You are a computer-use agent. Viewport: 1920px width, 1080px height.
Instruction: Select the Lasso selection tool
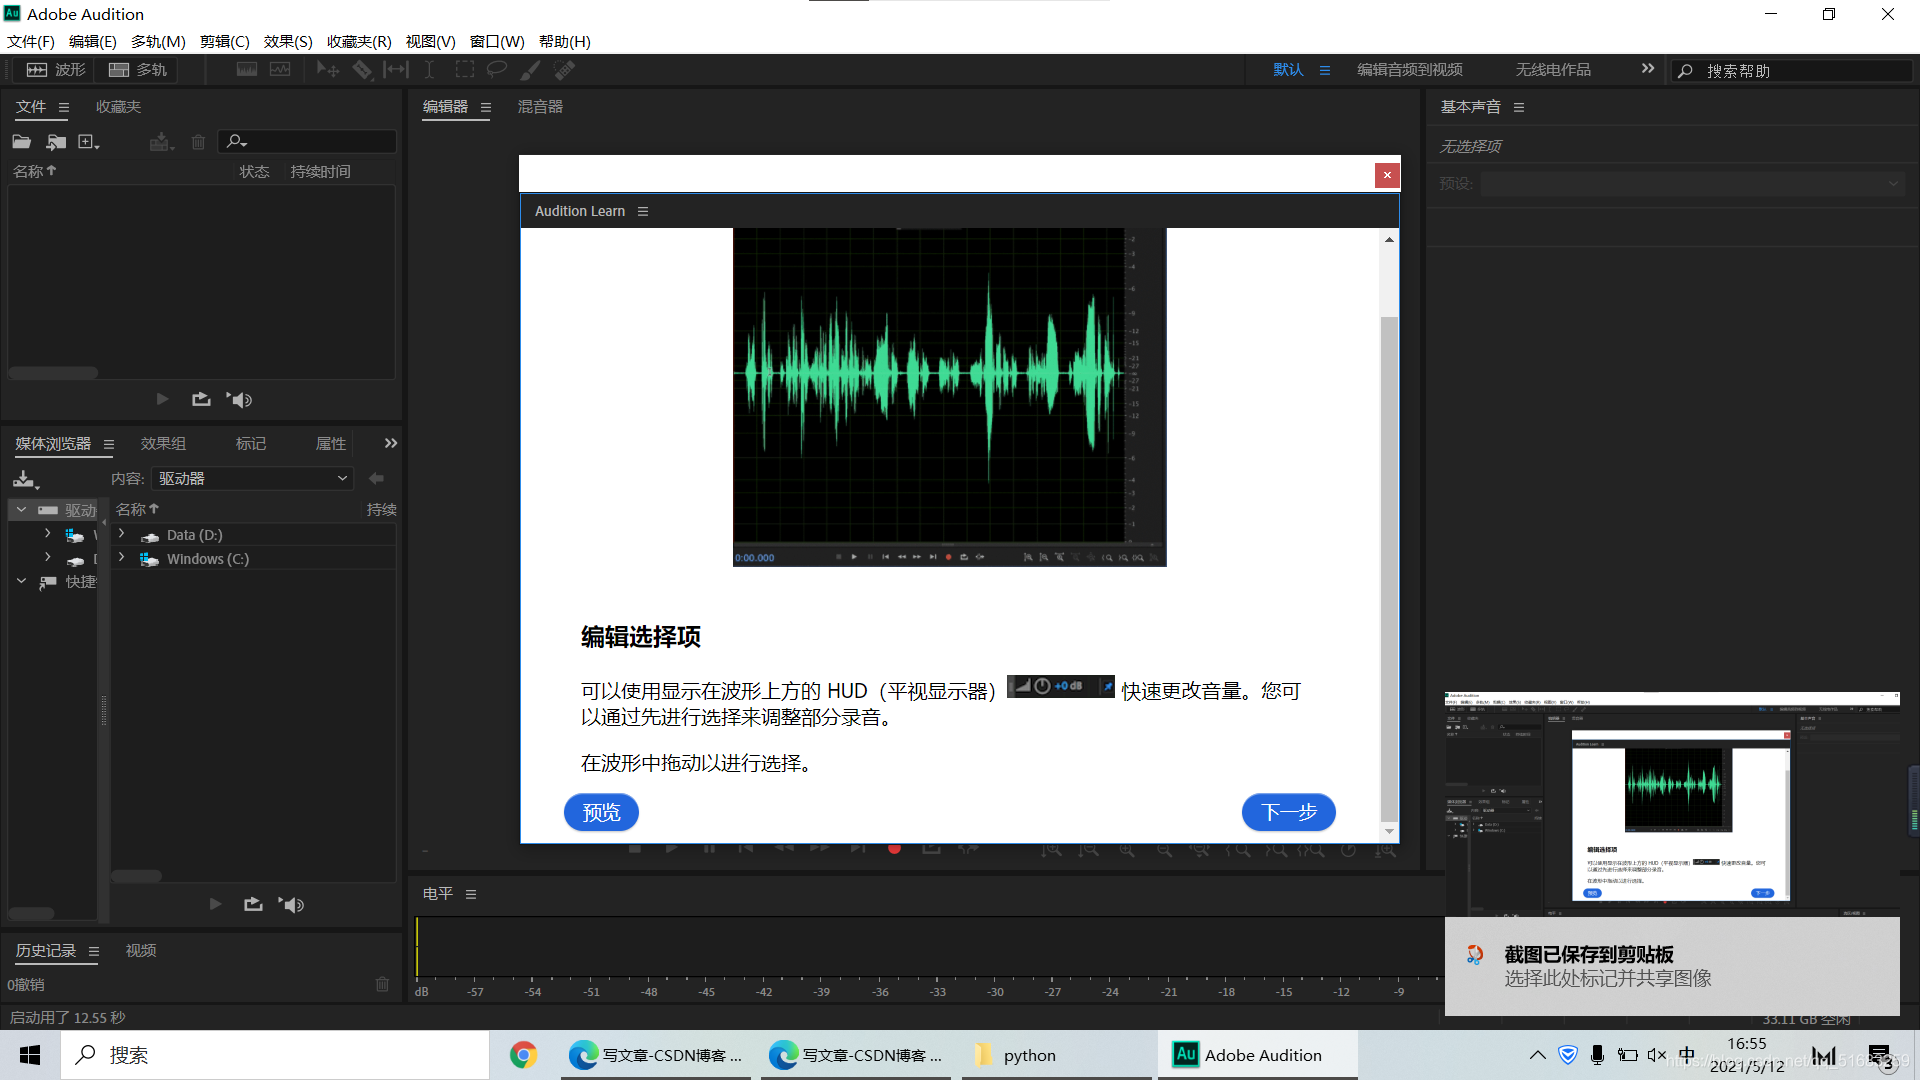pyautogui.click(x=496, y=70)
